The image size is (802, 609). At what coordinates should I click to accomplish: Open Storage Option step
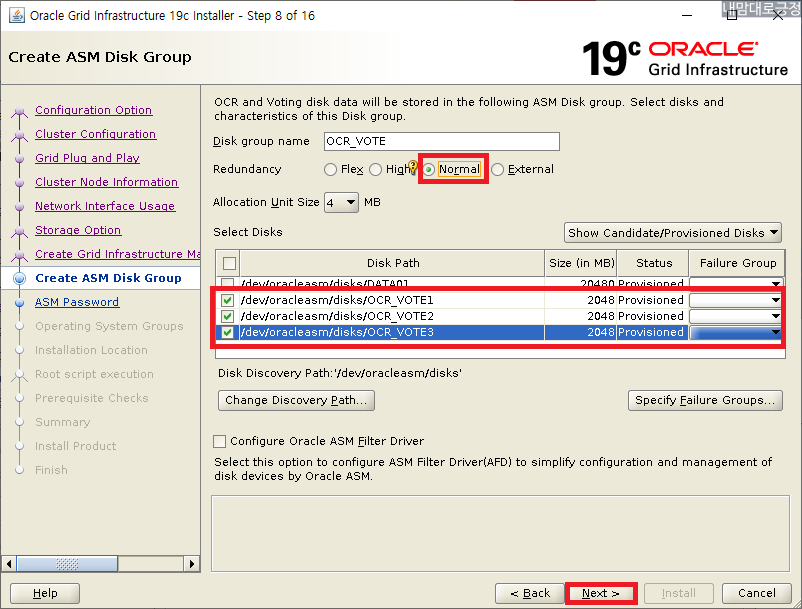pos(78,230)
